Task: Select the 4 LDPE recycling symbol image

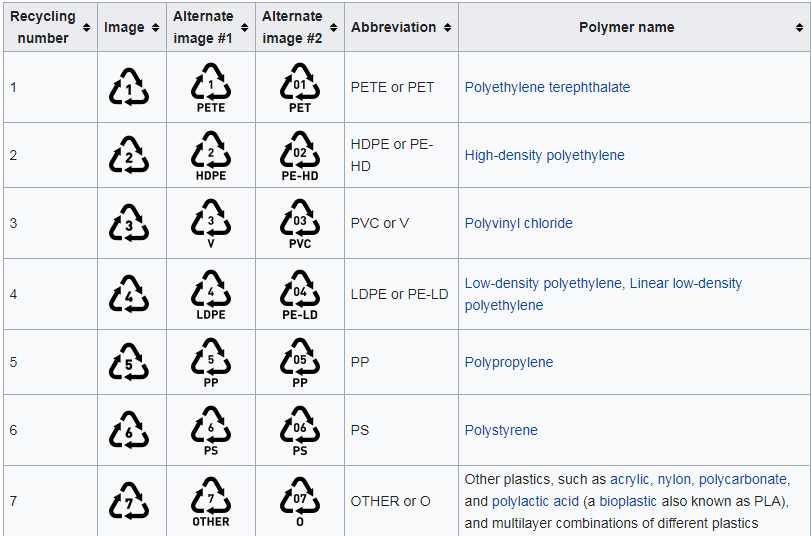Action: [x=211, y=294]
